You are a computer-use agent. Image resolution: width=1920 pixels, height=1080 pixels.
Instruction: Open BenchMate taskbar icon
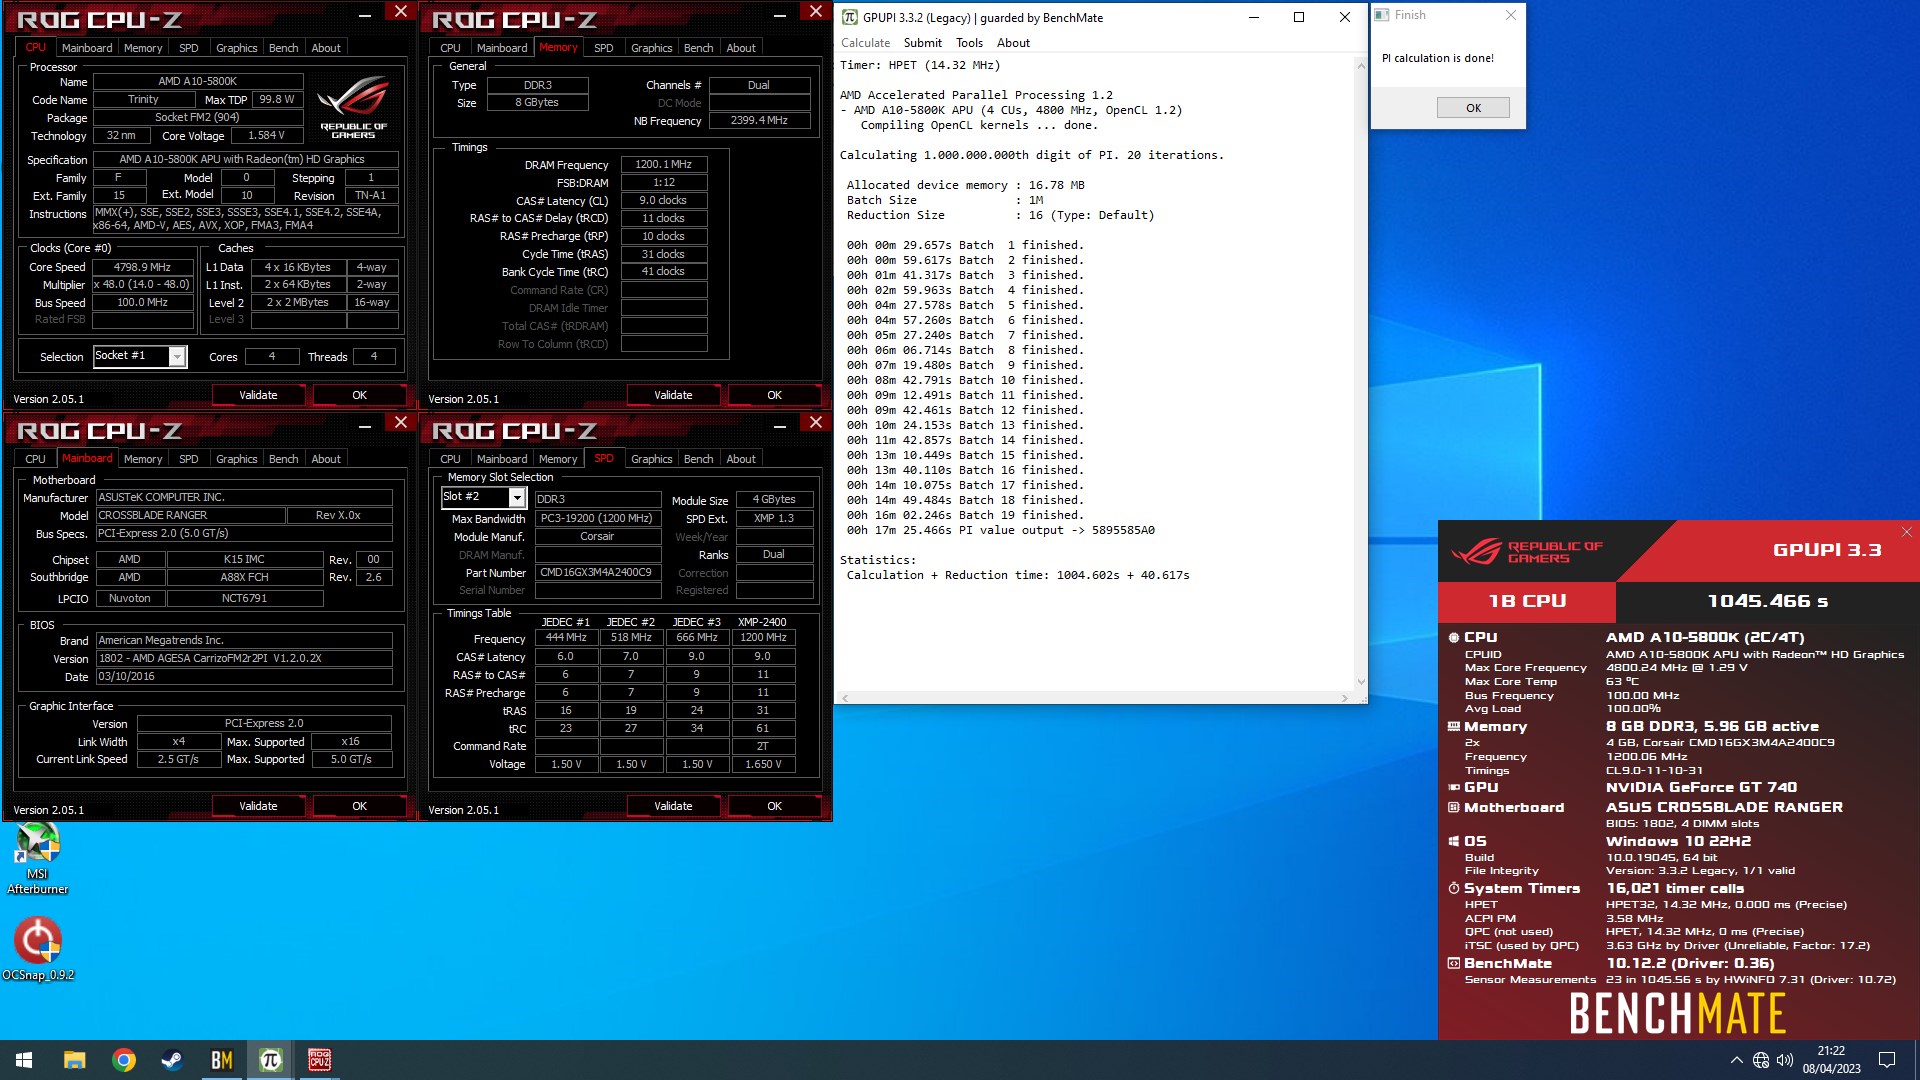[x=221, y=1060]
